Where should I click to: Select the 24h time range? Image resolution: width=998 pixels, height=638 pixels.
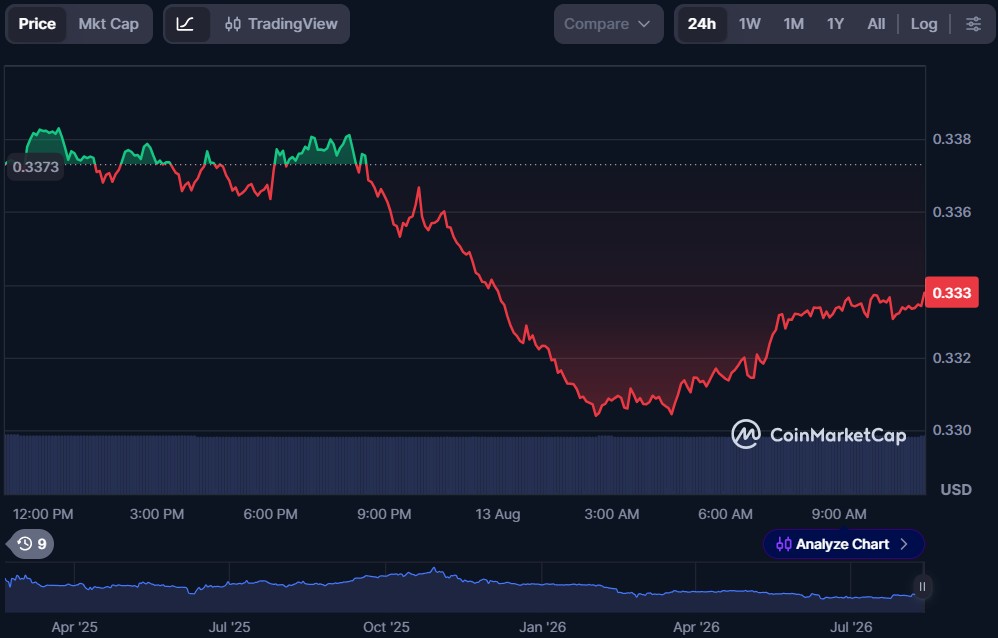click(x=701, y=24)
